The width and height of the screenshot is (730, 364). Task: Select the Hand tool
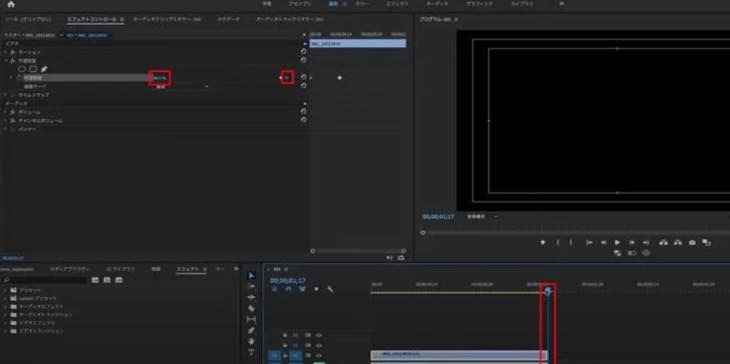click(x=251, y=341)
